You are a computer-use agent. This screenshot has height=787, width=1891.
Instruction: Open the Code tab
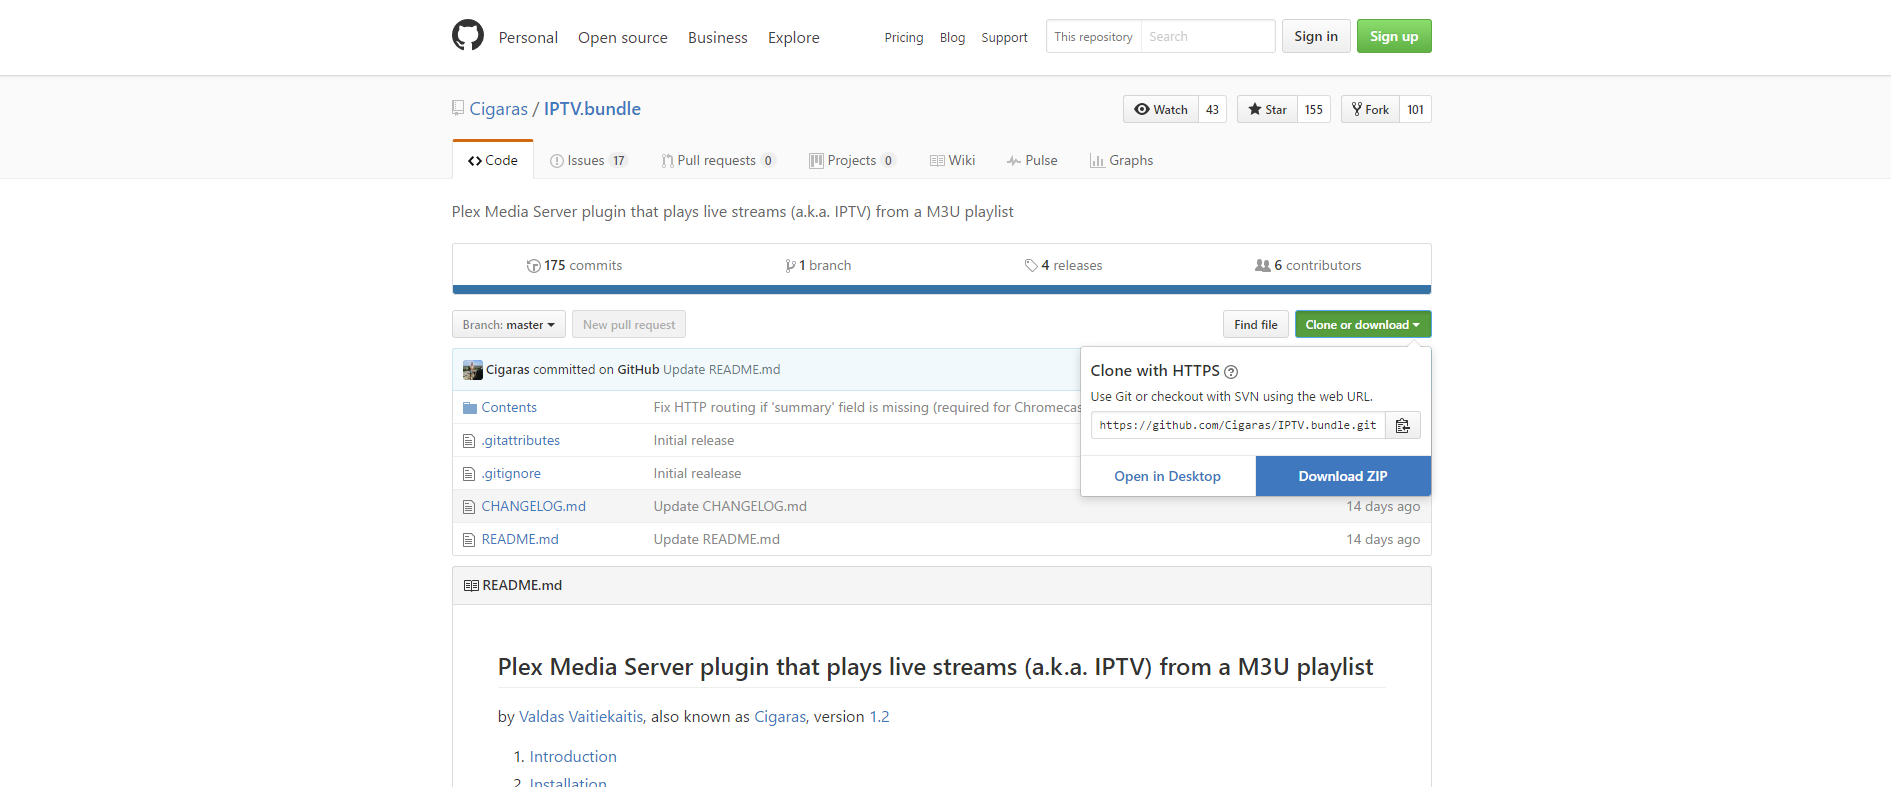click(493, 160)
